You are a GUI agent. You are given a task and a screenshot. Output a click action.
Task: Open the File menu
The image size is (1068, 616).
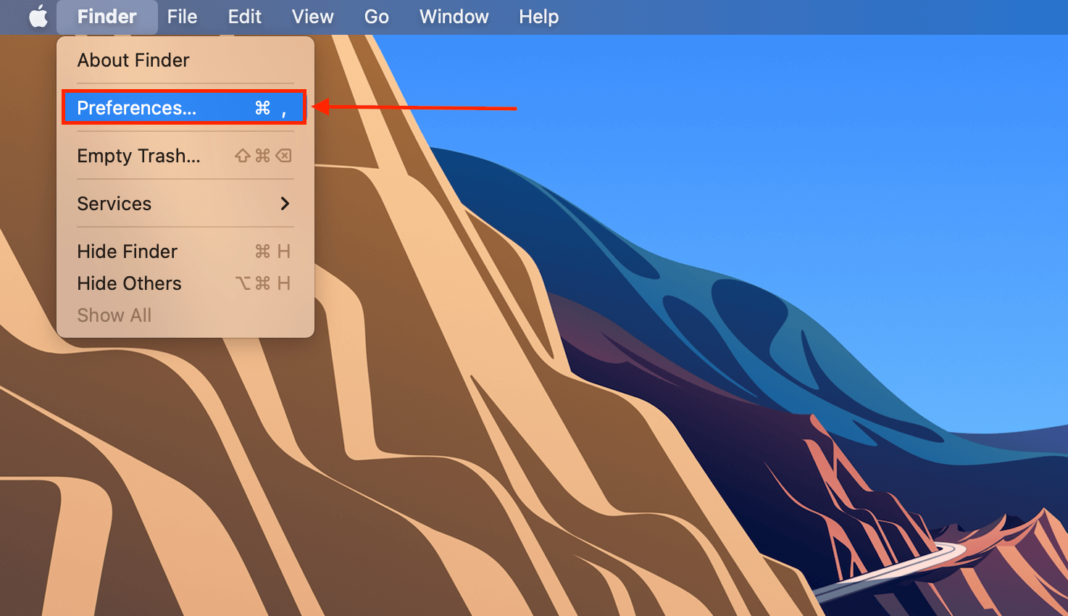[182, 16]
